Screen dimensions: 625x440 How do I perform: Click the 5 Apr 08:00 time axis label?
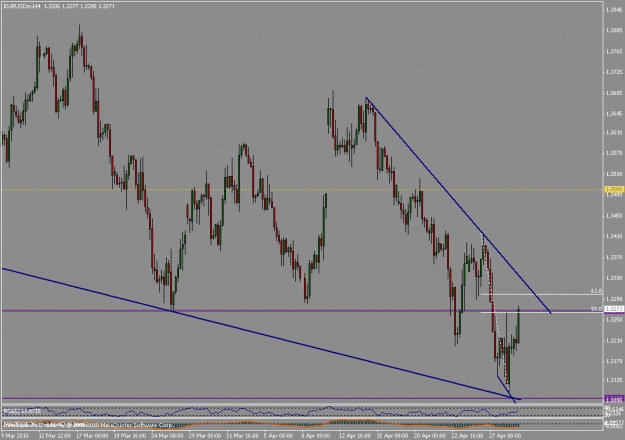(x=279, y=436)
